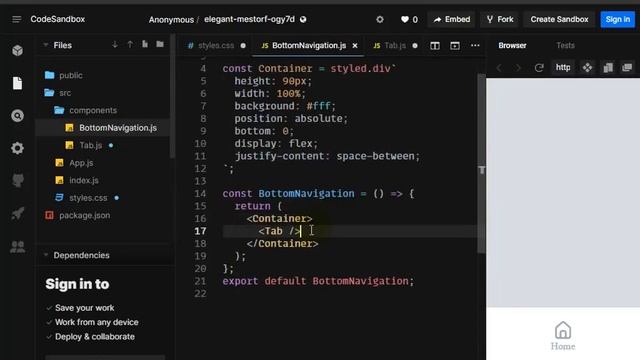Image resolution: width=640 pixels, height=360 pixels.
Task: Click the 'justify-content: space-between;' code line
Action: pos(327,156)
